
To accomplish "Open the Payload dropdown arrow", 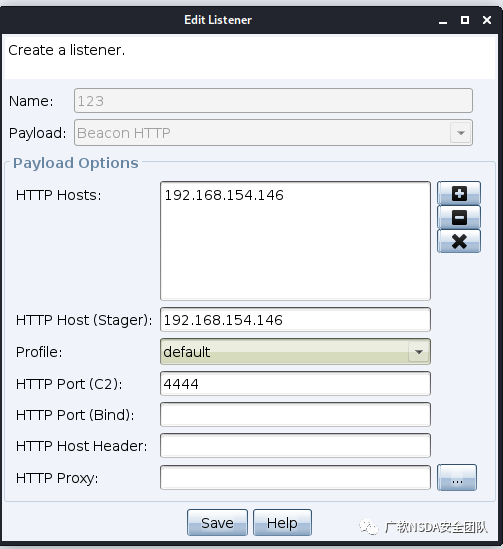I will click(461, 133).
